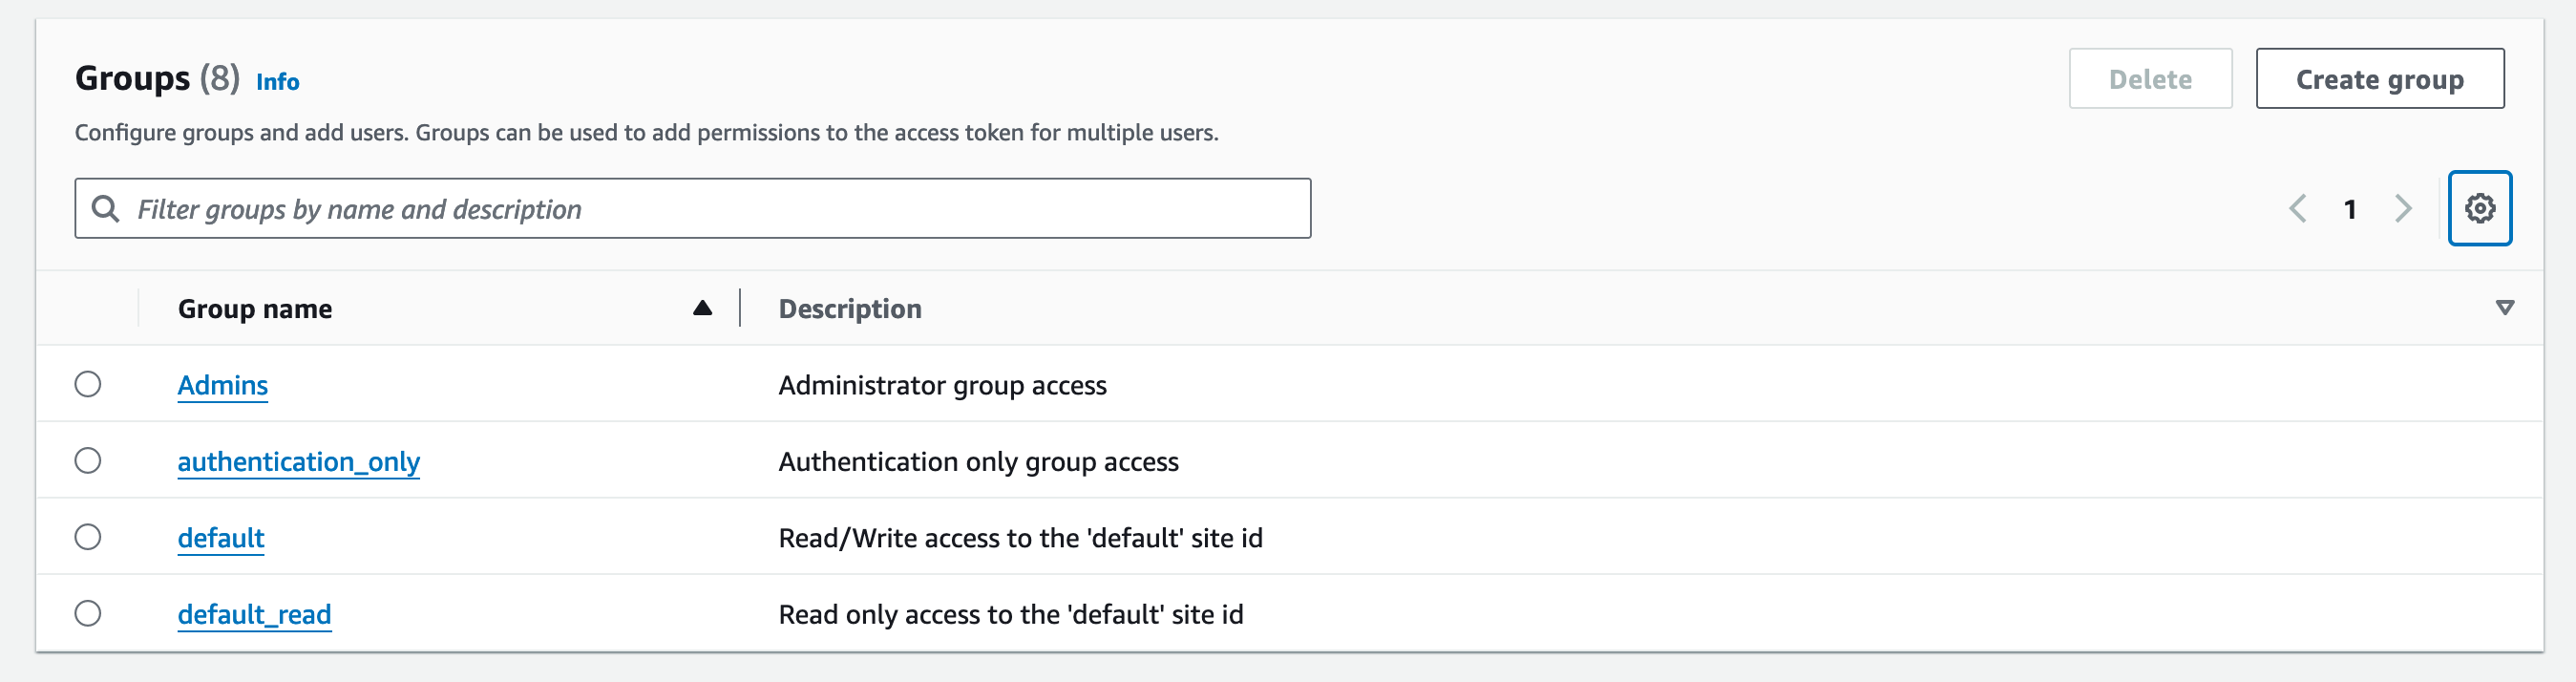The image size is (2576, 682).
Task: Click the Info link beside Groups heading
Action: point(277,81)
